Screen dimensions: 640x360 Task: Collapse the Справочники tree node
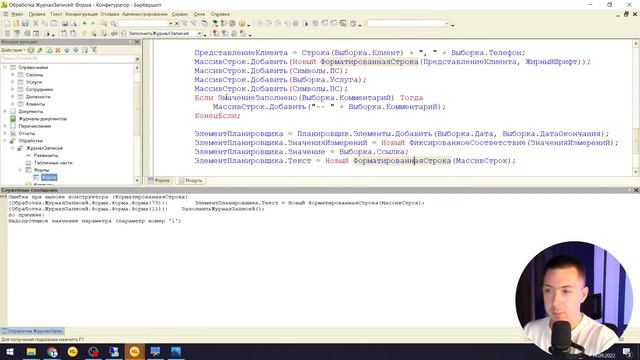click(x=5, y=67)
